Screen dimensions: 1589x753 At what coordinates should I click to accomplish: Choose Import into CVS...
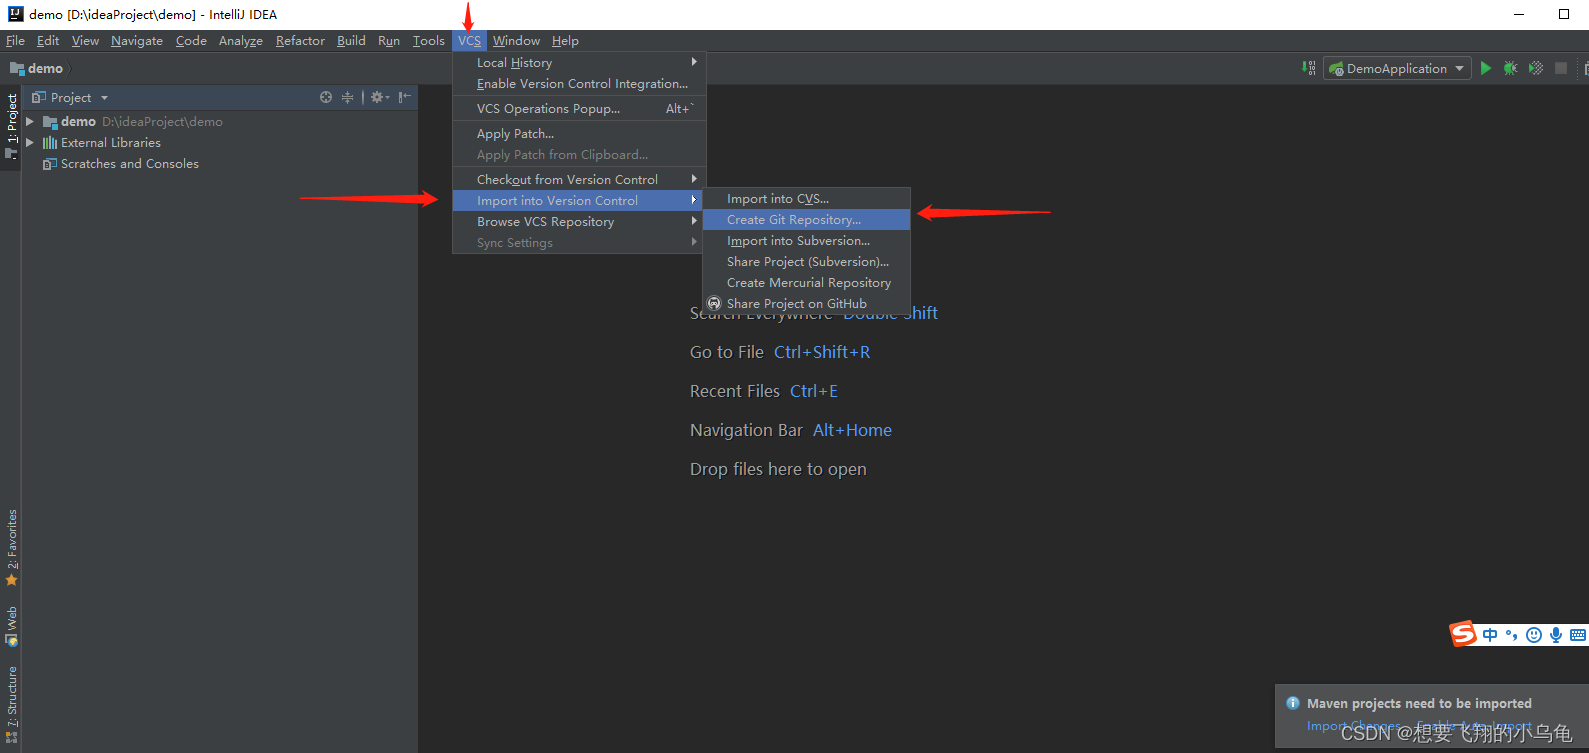806,199
